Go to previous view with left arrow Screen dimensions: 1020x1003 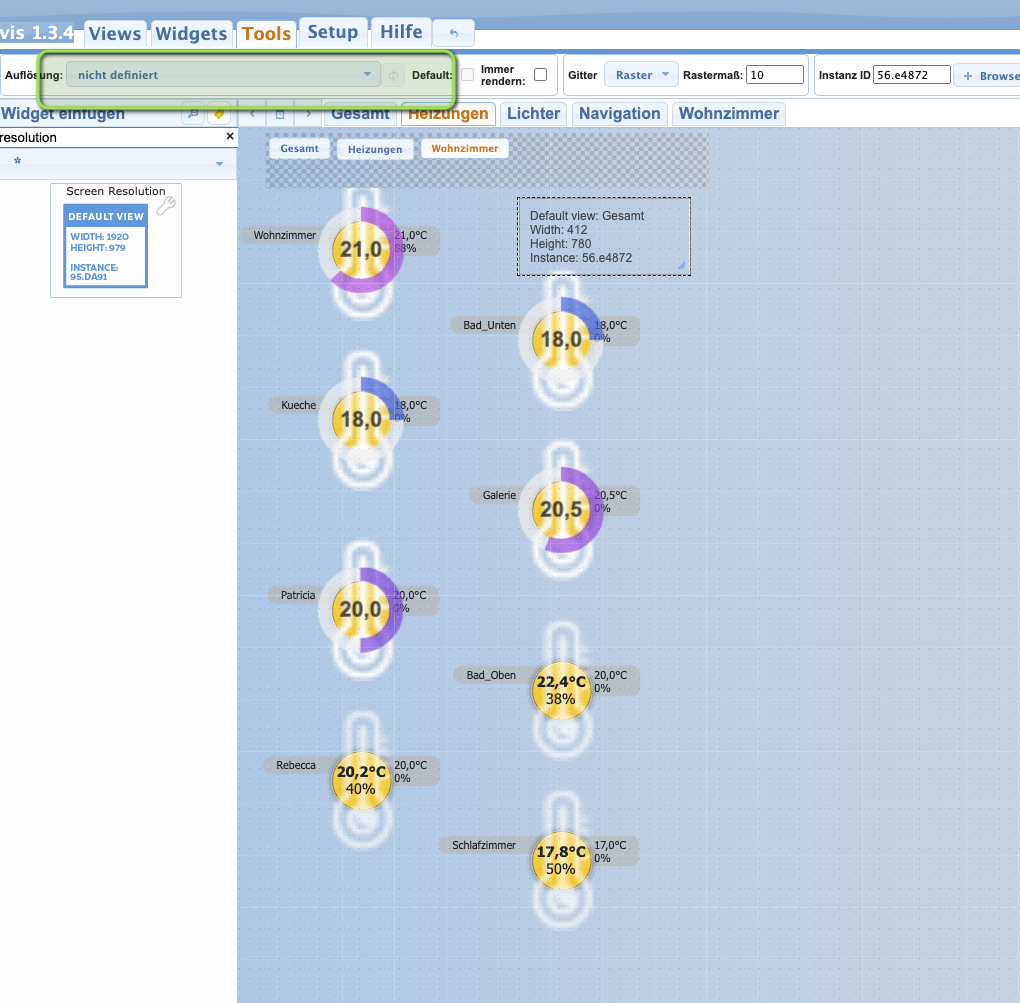[252, 114]
